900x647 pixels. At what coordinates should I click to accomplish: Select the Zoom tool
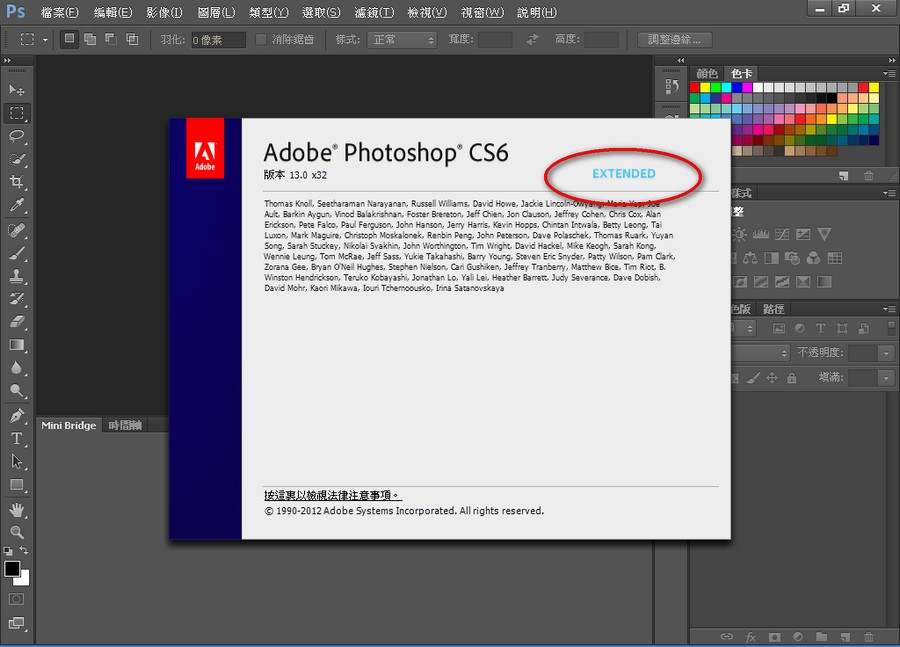coord(17,532)
